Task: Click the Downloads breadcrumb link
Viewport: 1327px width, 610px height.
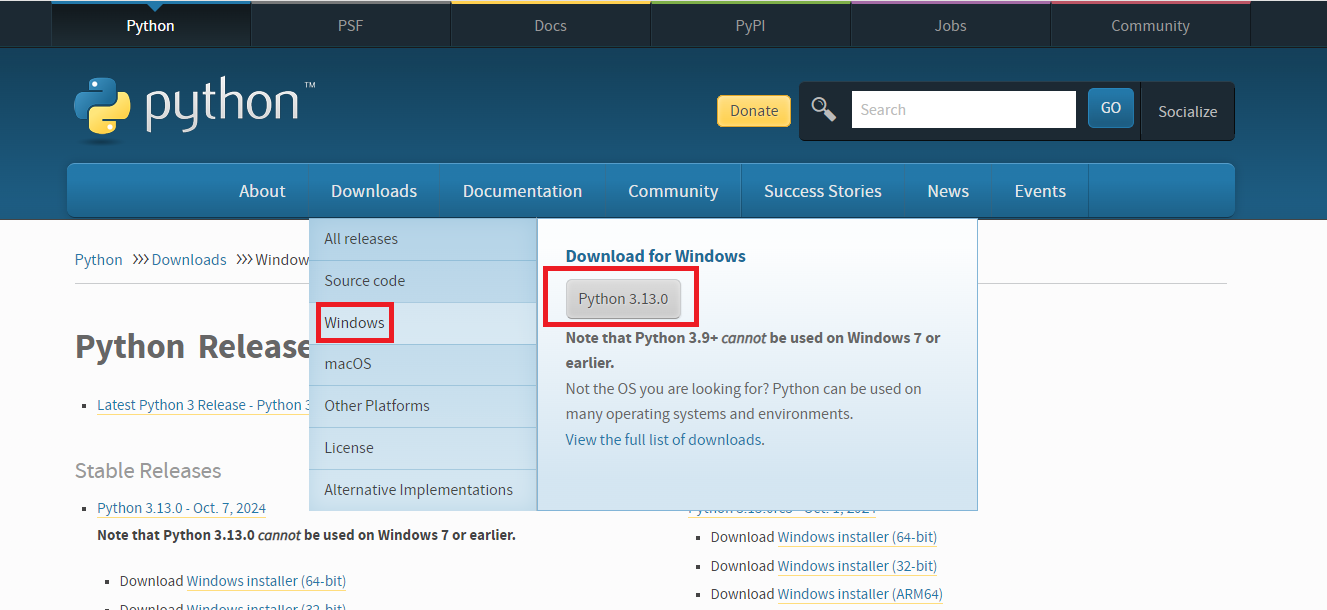Action: (189, 260)
